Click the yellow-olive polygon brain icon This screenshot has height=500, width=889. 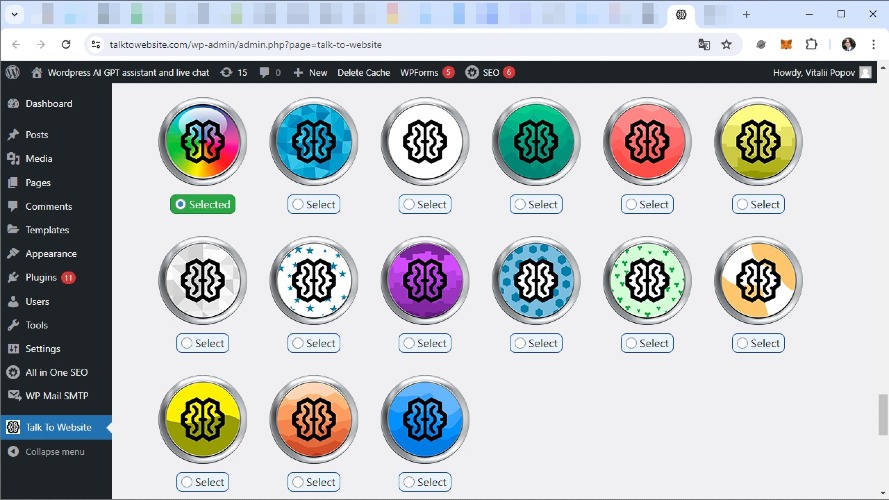pyautogui.click(x=758, y=142)
